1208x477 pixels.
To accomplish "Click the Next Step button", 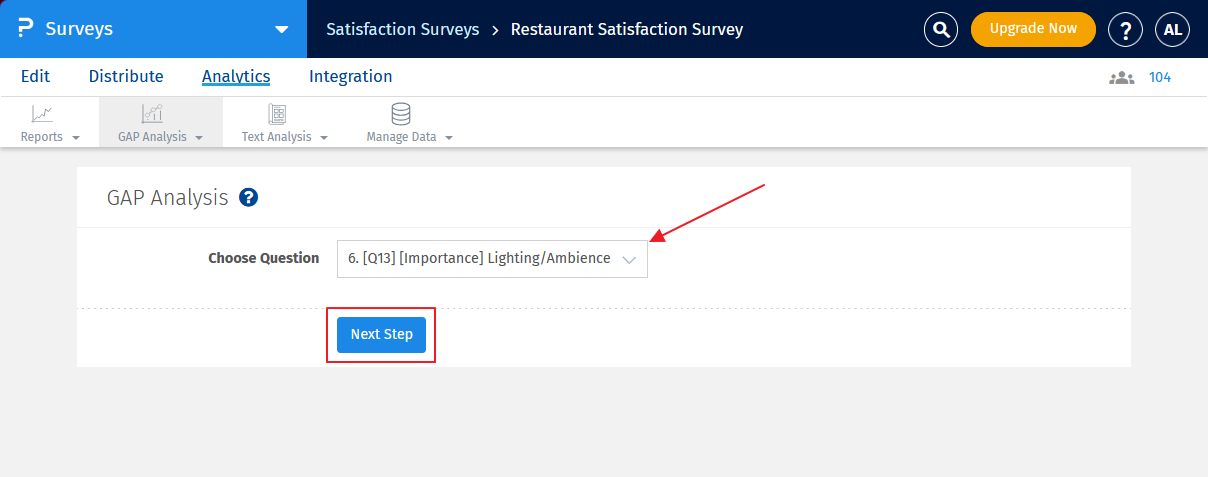I will point(381,335).
